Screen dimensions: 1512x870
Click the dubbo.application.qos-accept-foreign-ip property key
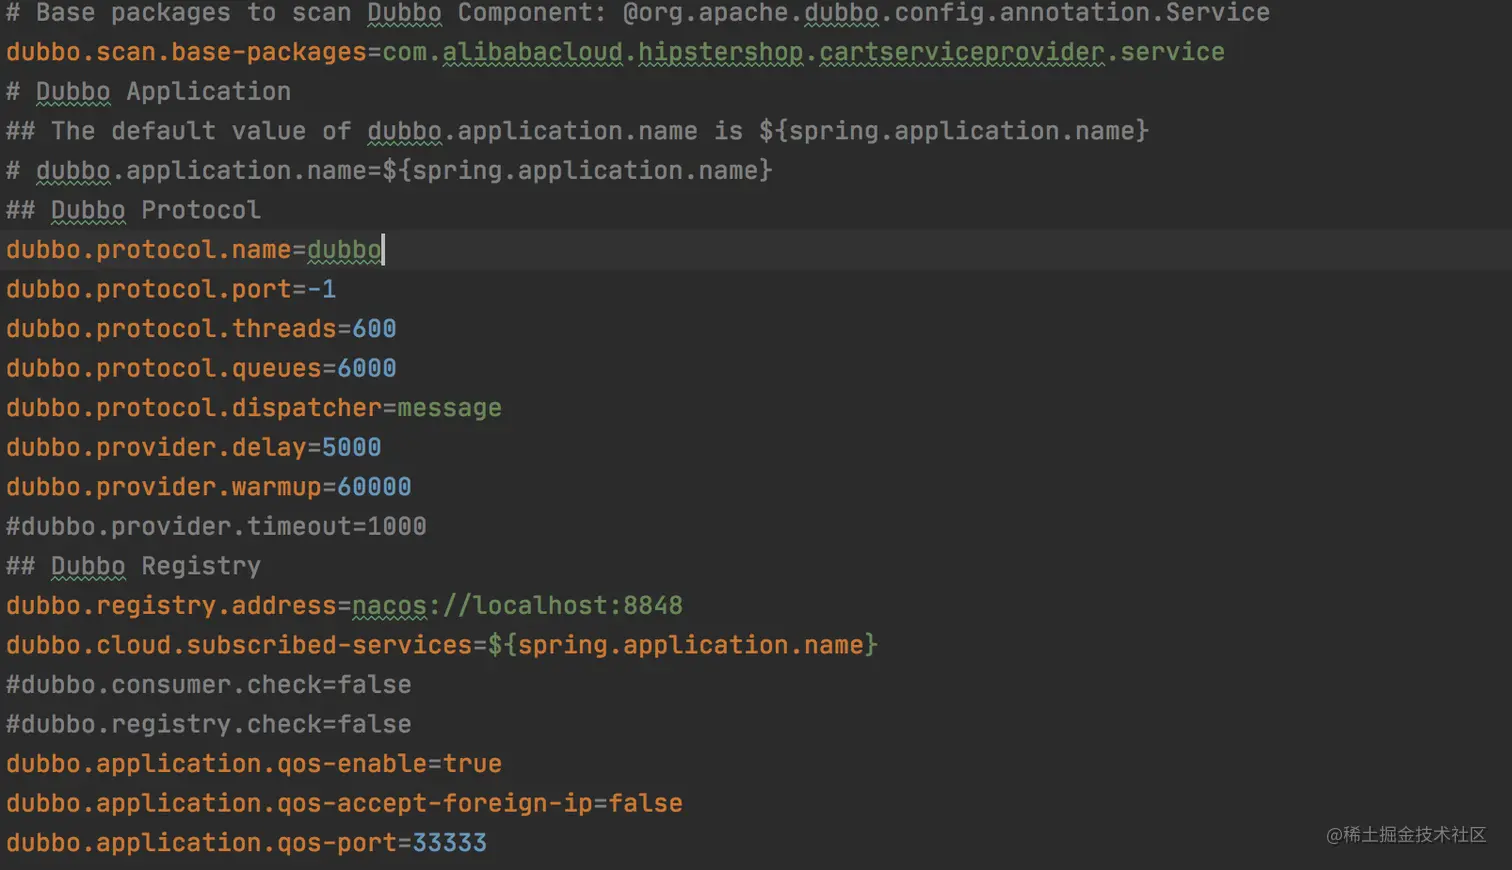[x=300, y=804]
